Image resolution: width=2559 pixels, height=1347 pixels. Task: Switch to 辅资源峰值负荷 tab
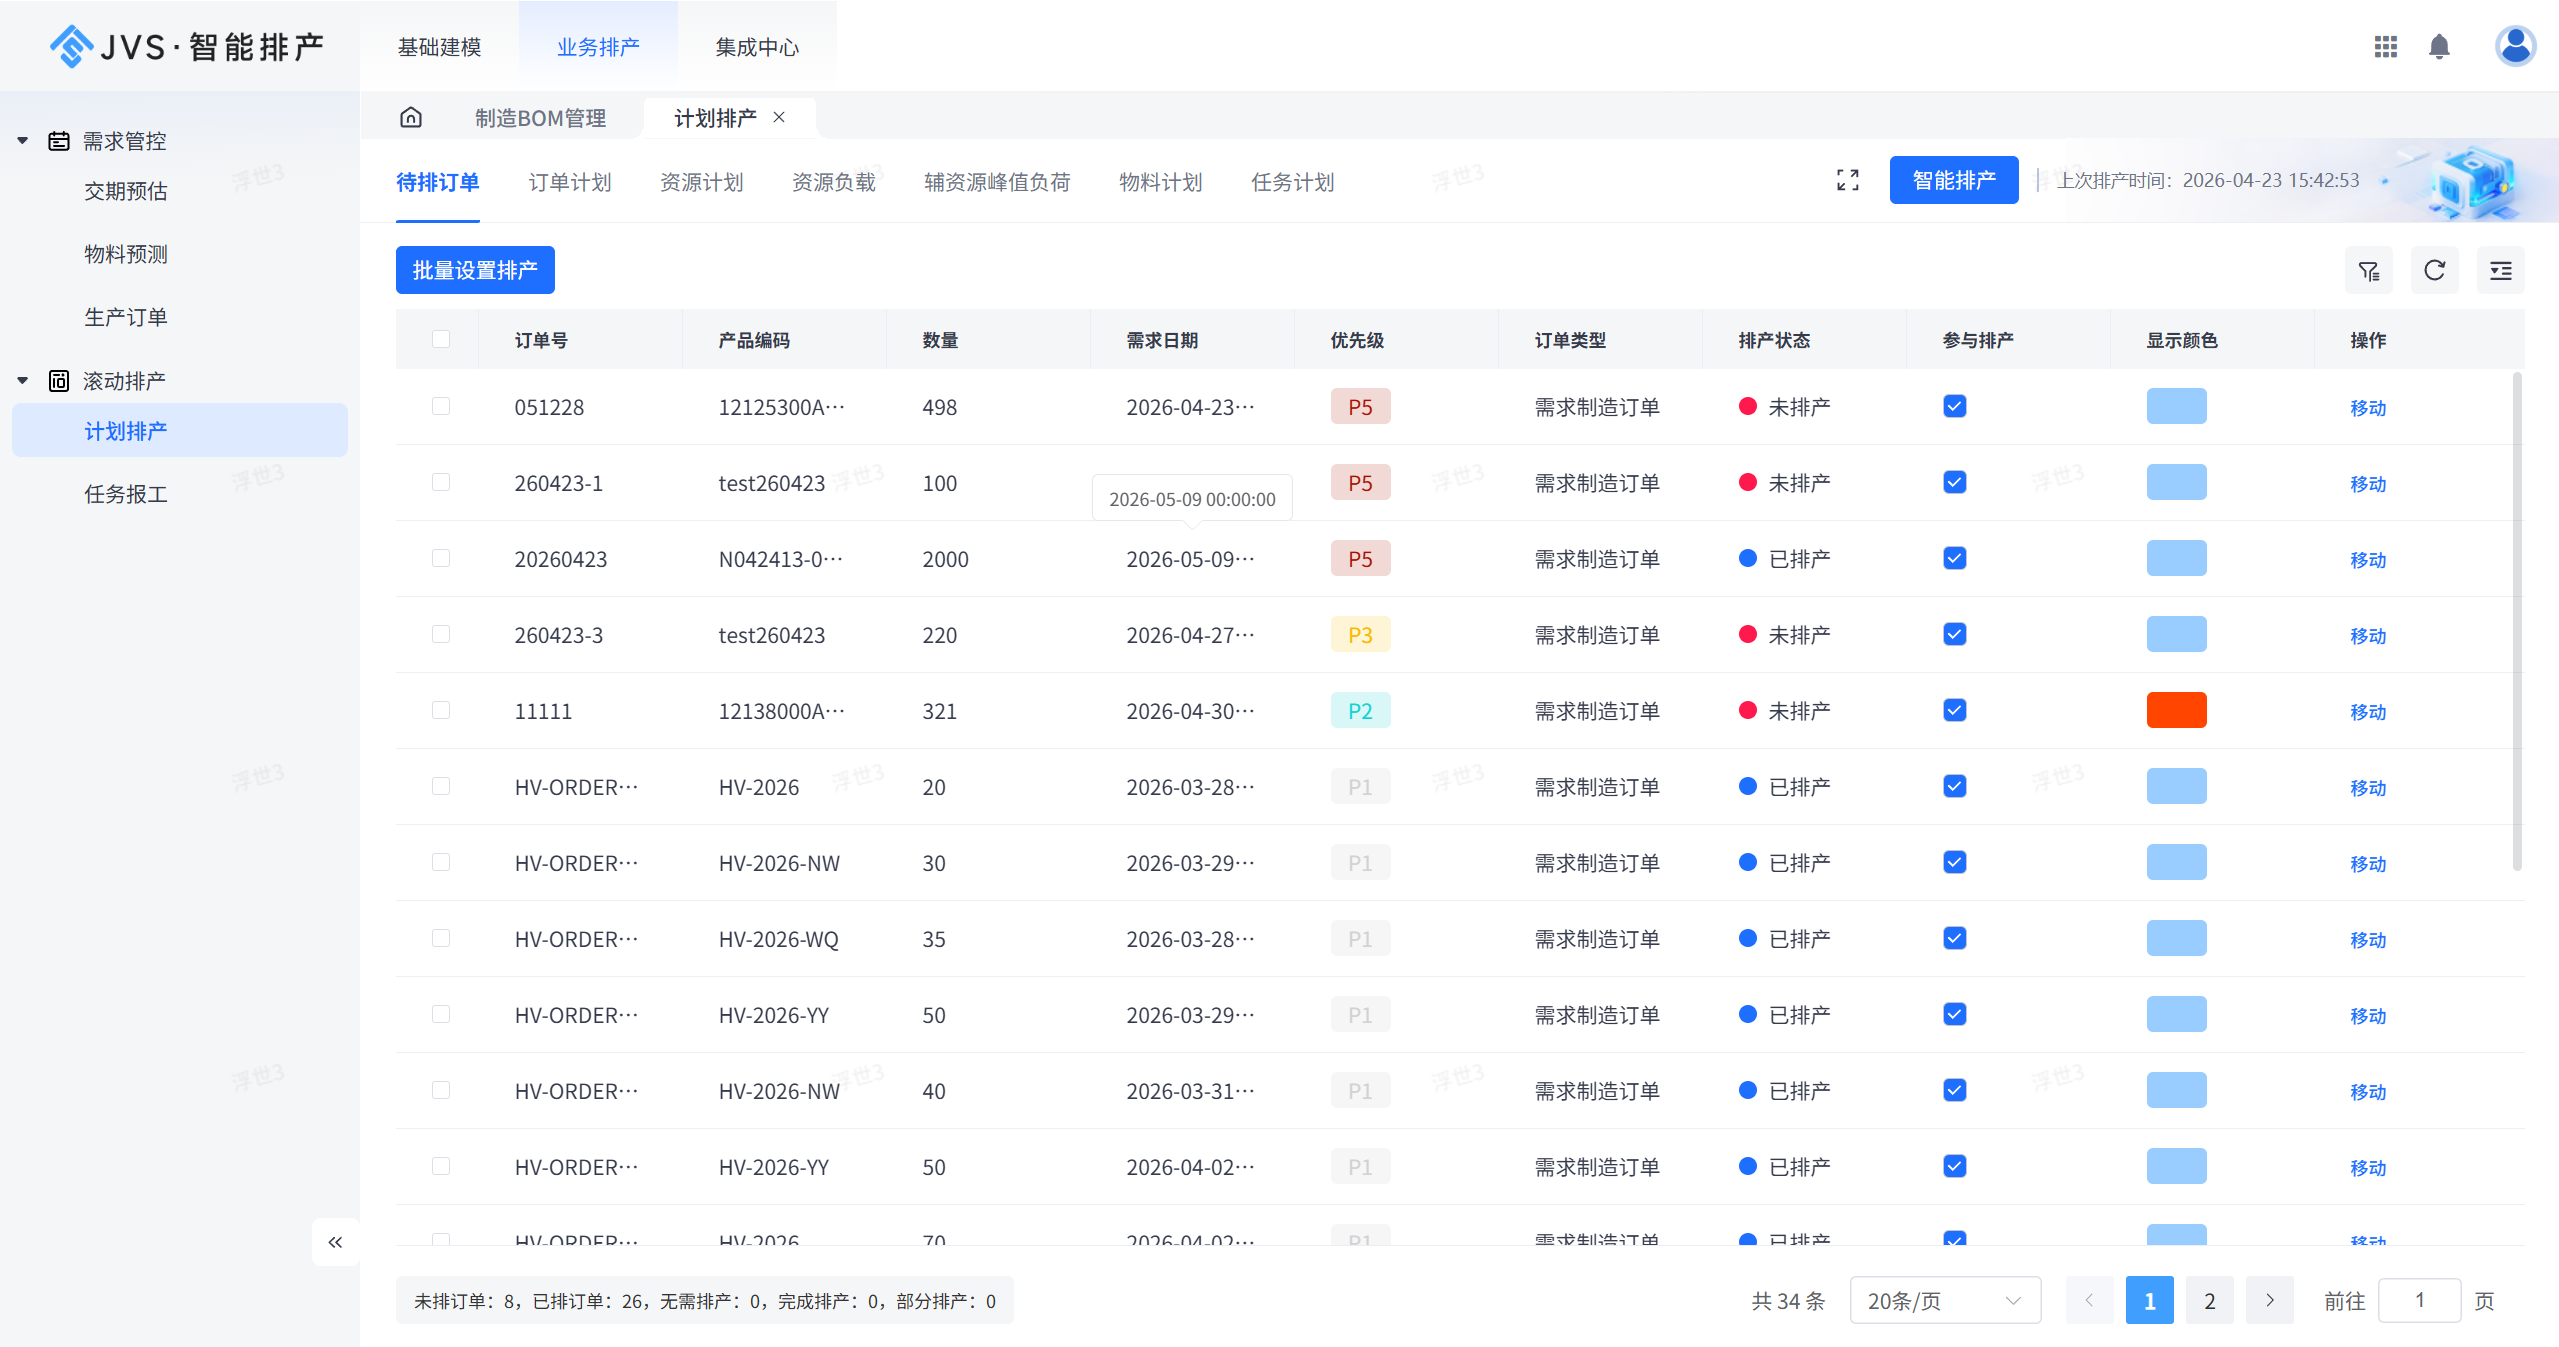[997, 182]
